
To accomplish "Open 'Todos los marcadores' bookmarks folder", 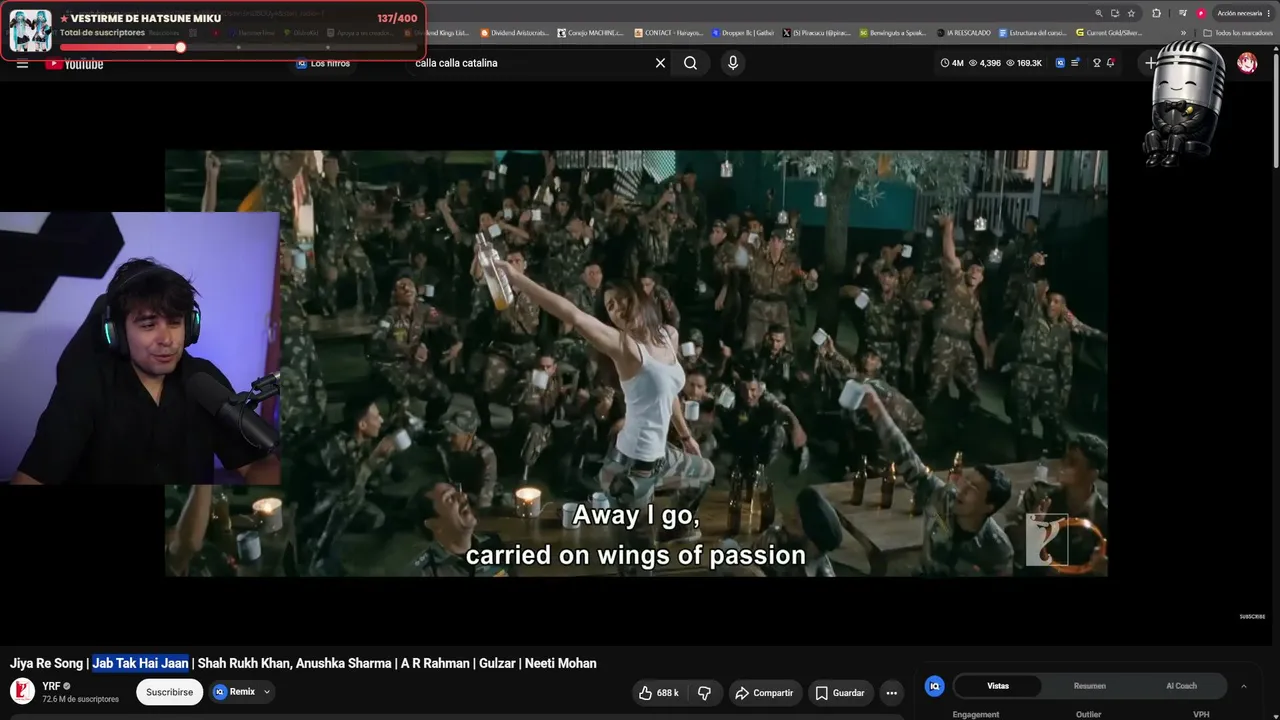I will [1237, 33].
